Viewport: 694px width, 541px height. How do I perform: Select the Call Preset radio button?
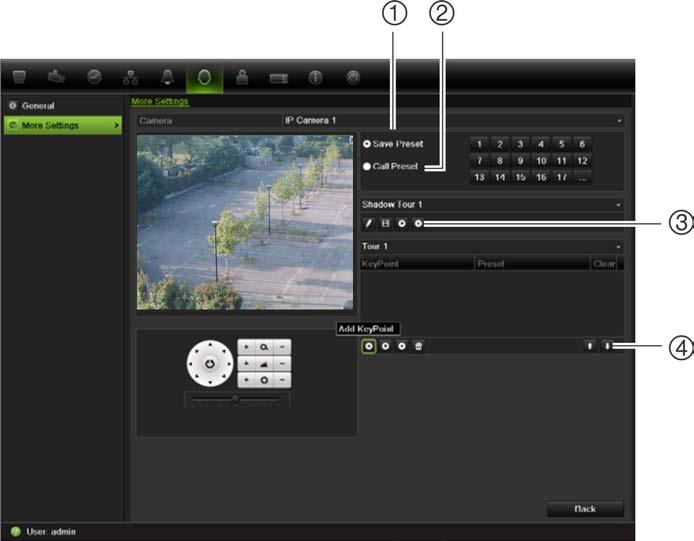coord(366,166)
